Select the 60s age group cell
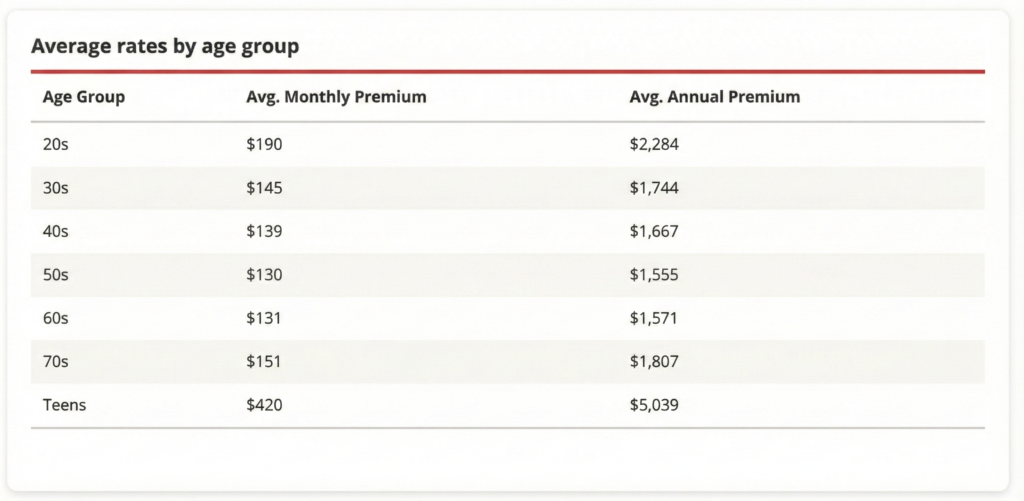This screenshot has height=501, width=1024. [56, 318]
